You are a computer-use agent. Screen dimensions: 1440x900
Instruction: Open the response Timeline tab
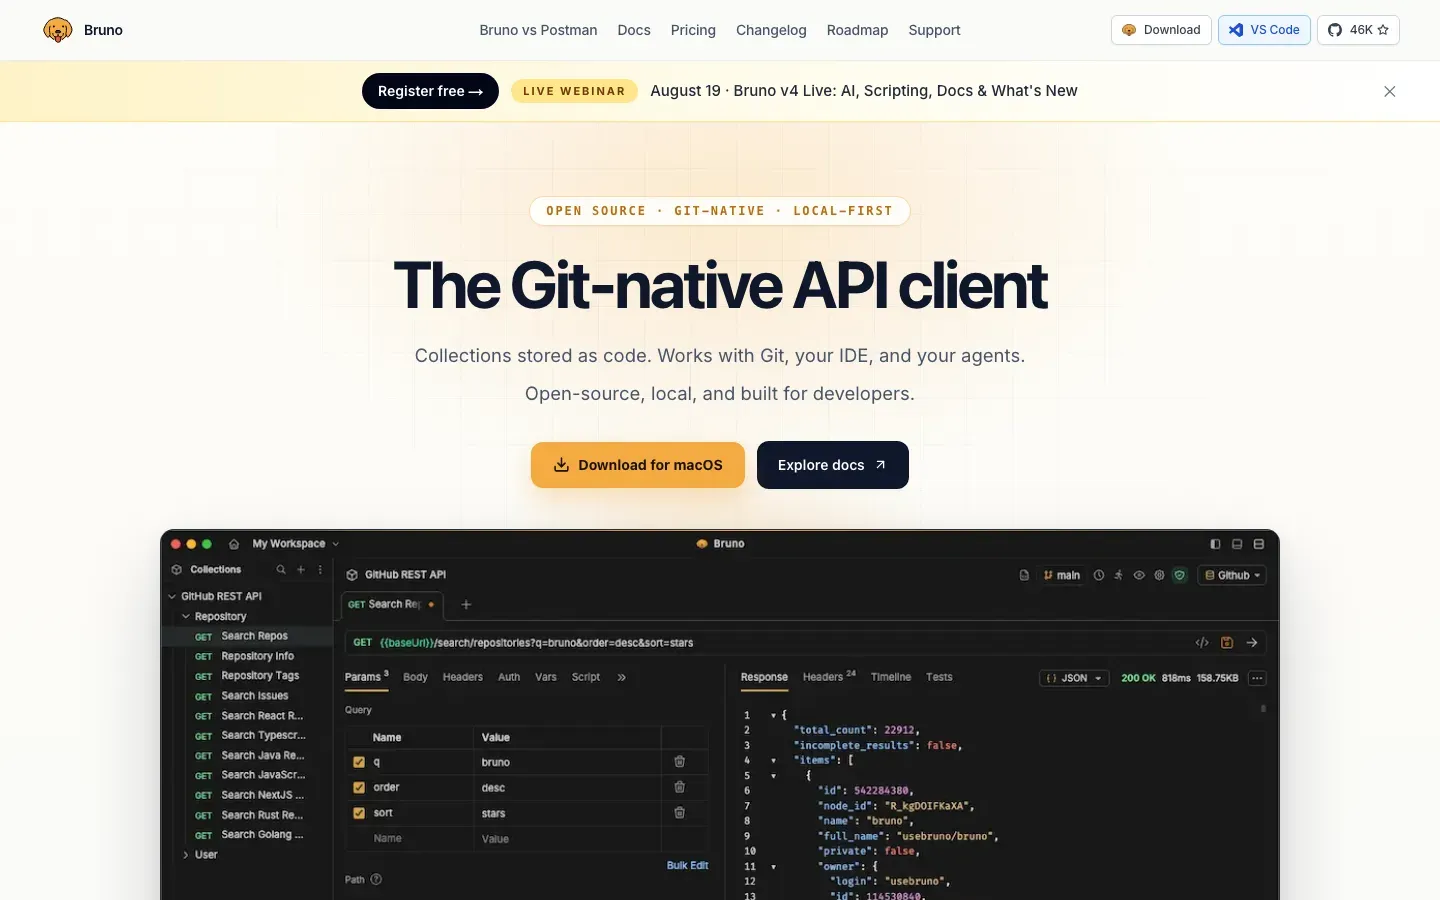pos(891,677)
